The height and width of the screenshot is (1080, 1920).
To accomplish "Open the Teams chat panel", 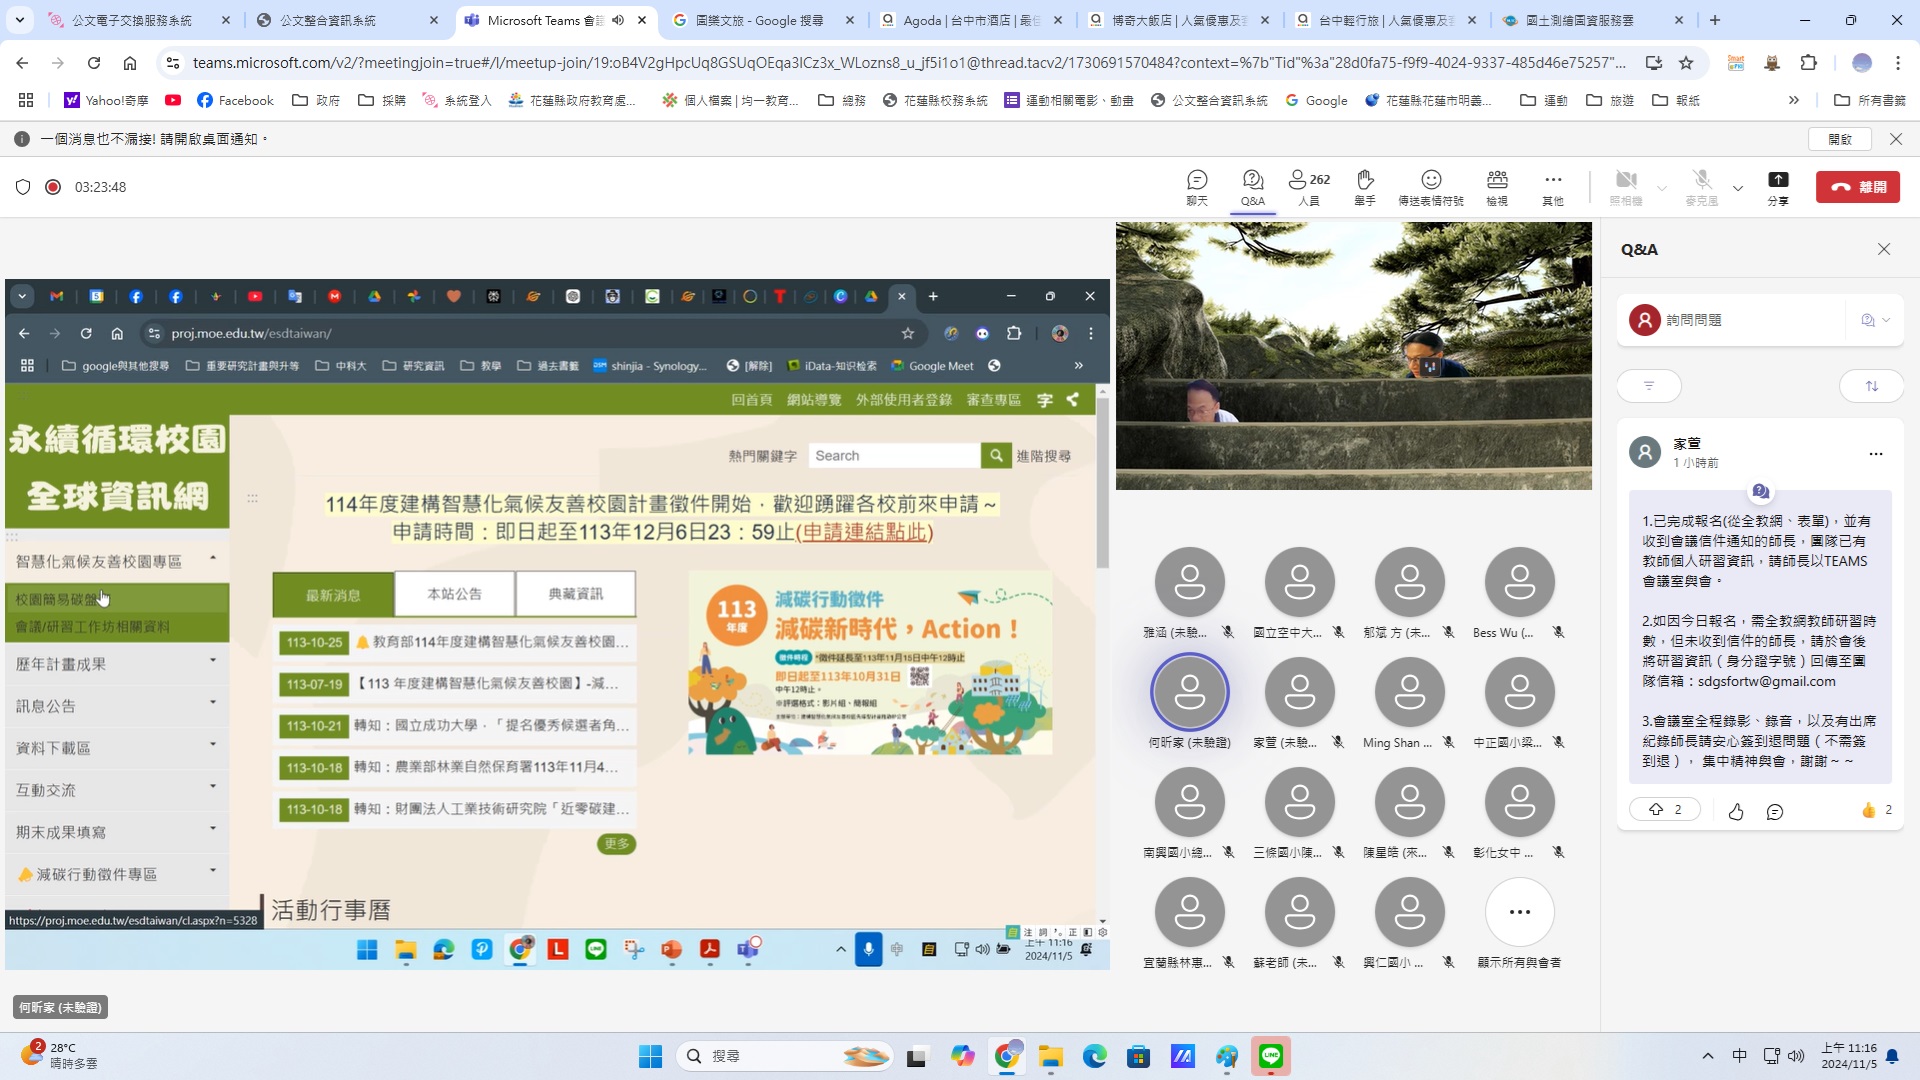I will 1197,186.
